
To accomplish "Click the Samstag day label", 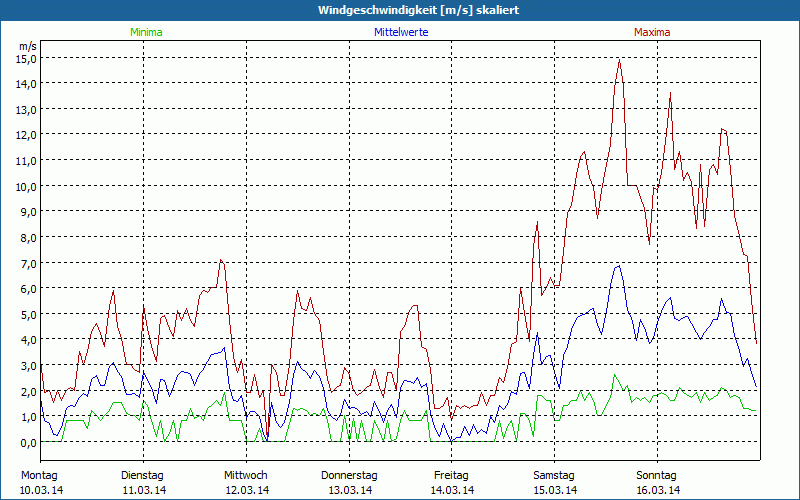I will coord(554,475).
